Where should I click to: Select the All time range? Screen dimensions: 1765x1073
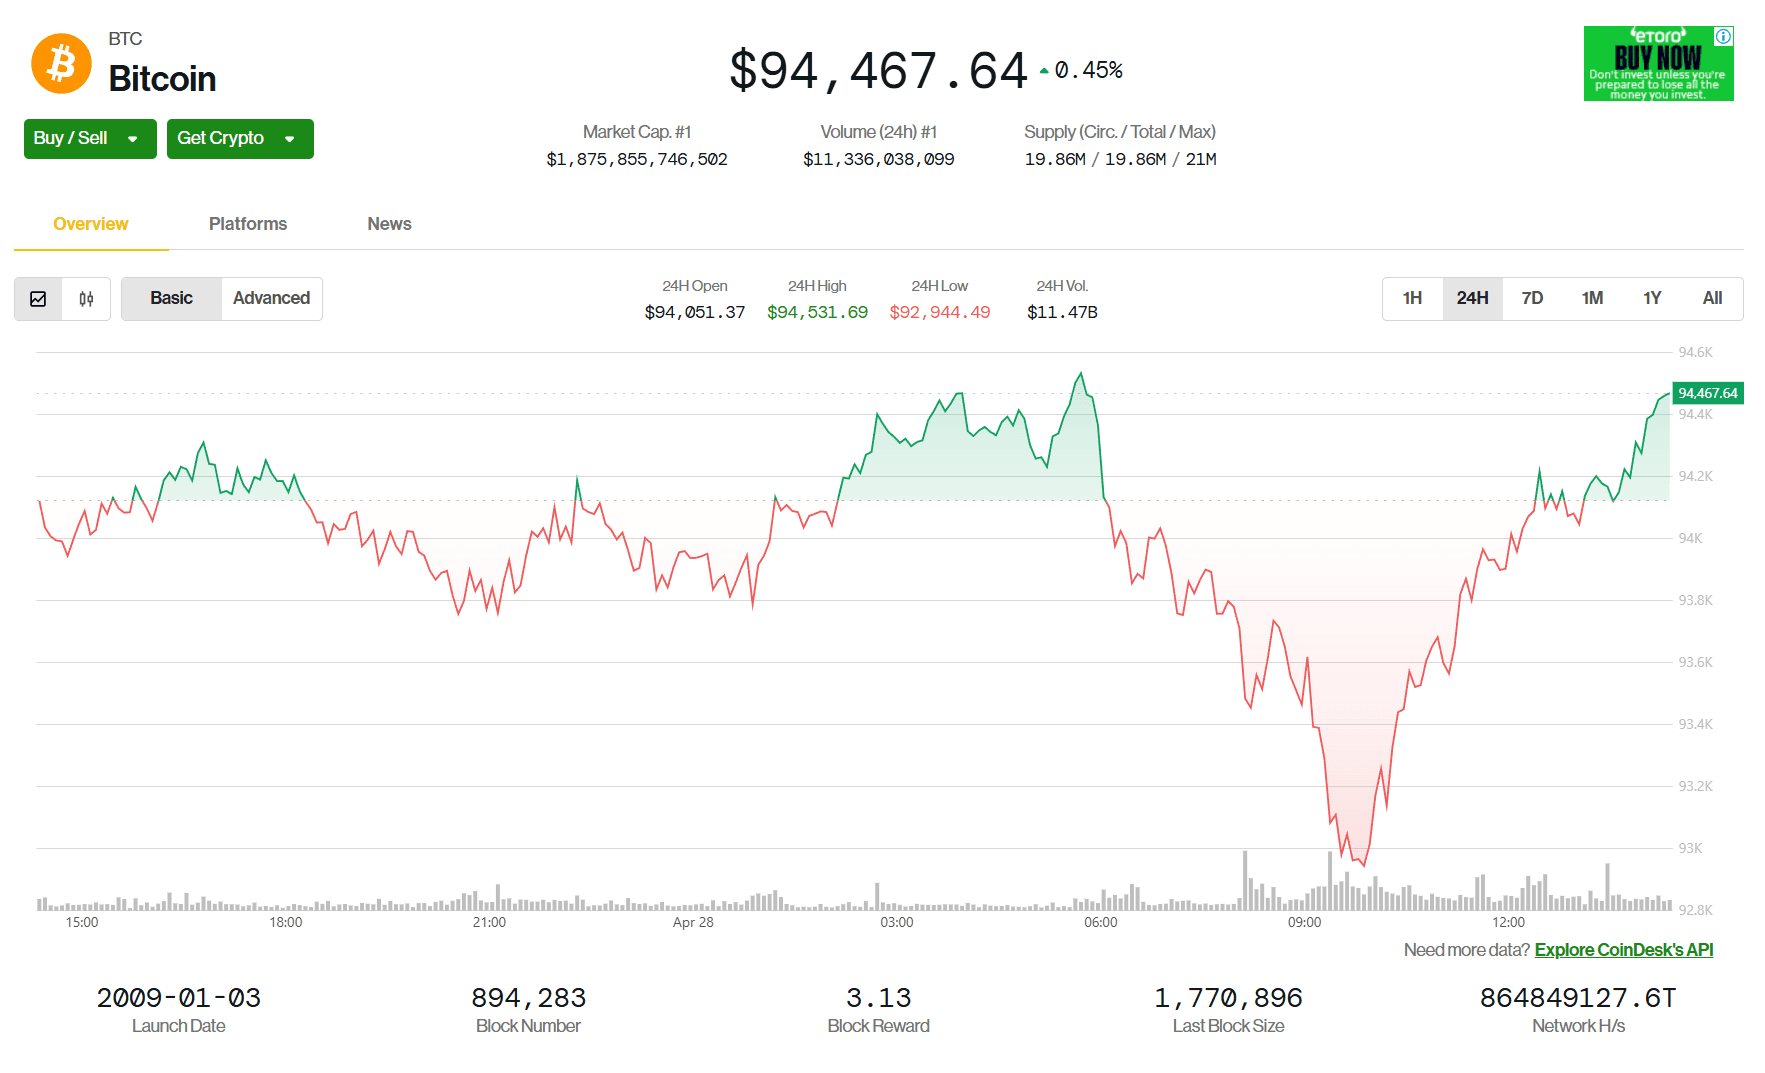1712,299
